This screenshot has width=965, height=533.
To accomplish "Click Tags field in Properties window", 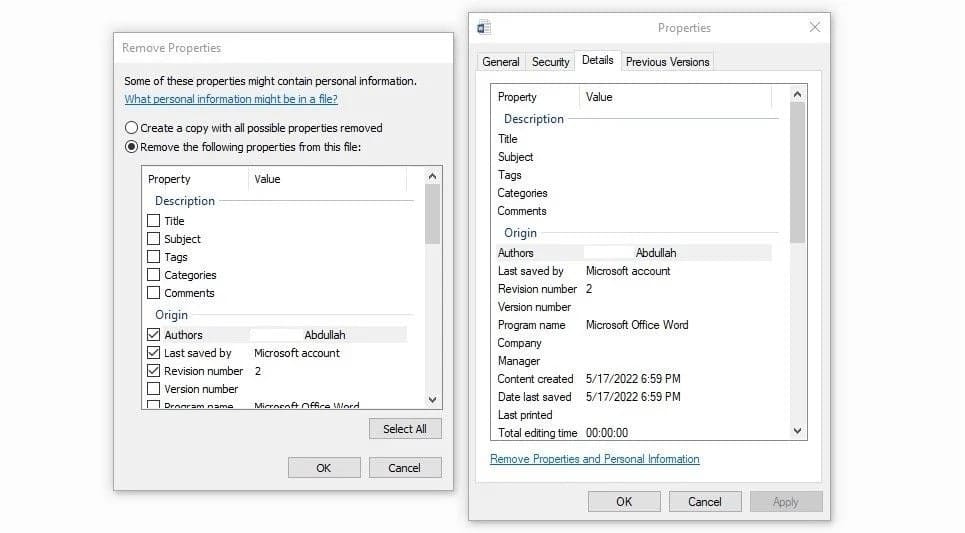I will coord(633,175).
